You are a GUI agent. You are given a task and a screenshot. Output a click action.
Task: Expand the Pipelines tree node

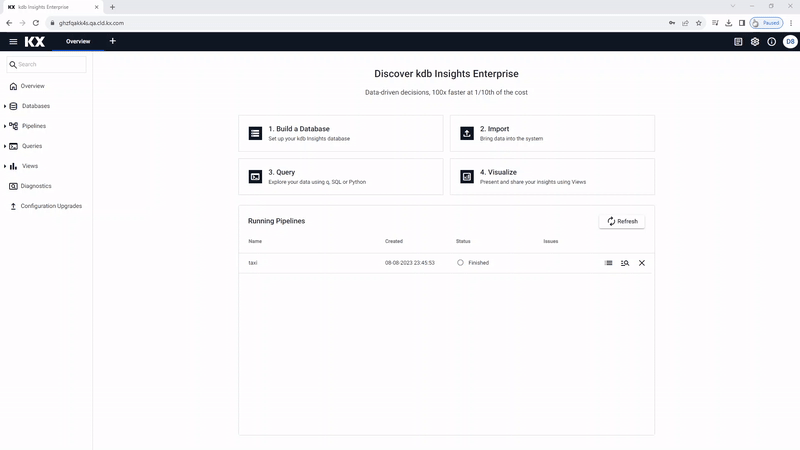click(x=5, y=126)
